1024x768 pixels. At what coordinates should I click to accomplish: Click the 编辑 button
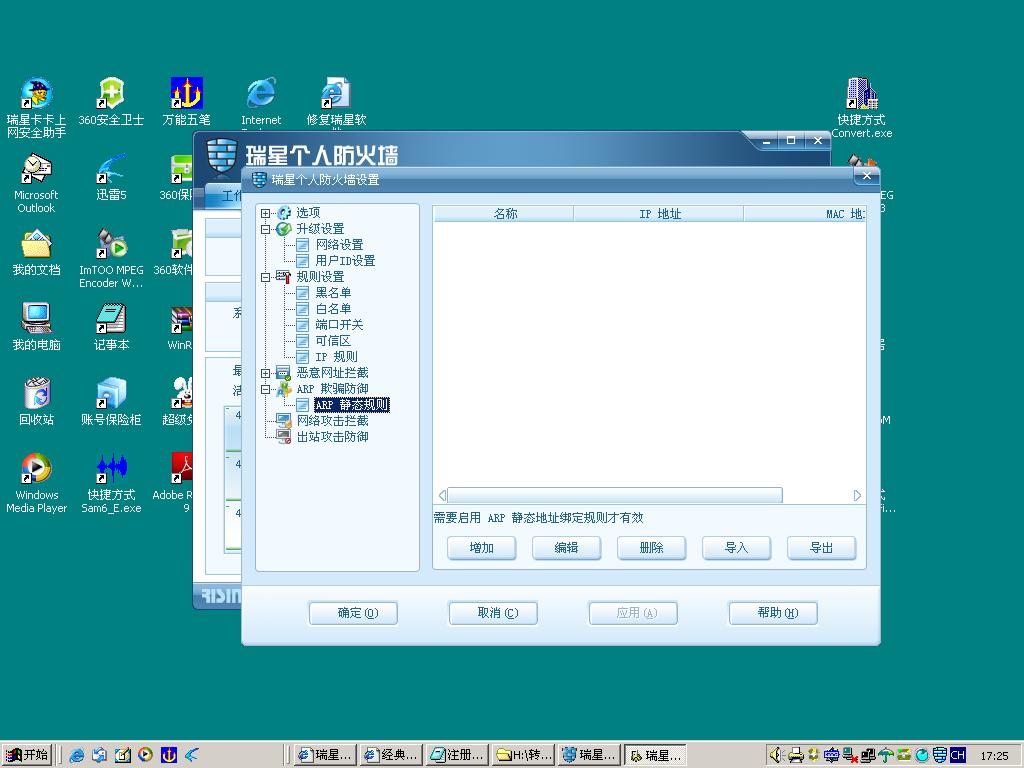(x=566, y=548)
